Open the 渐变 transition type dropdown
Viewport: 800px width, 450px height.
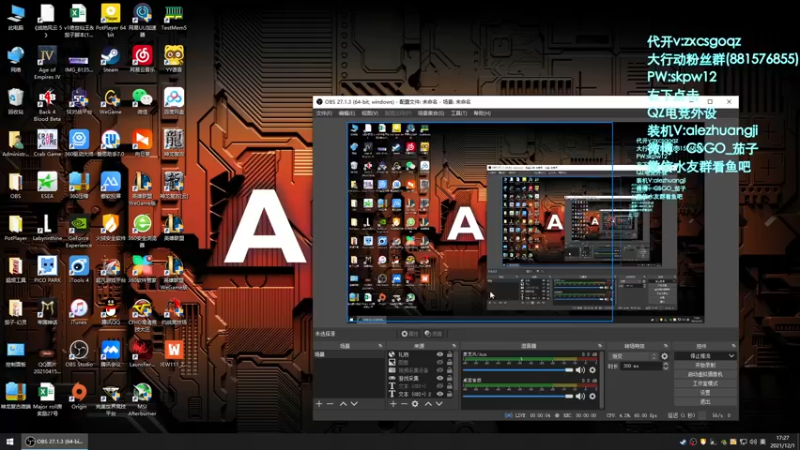[633, 356]
